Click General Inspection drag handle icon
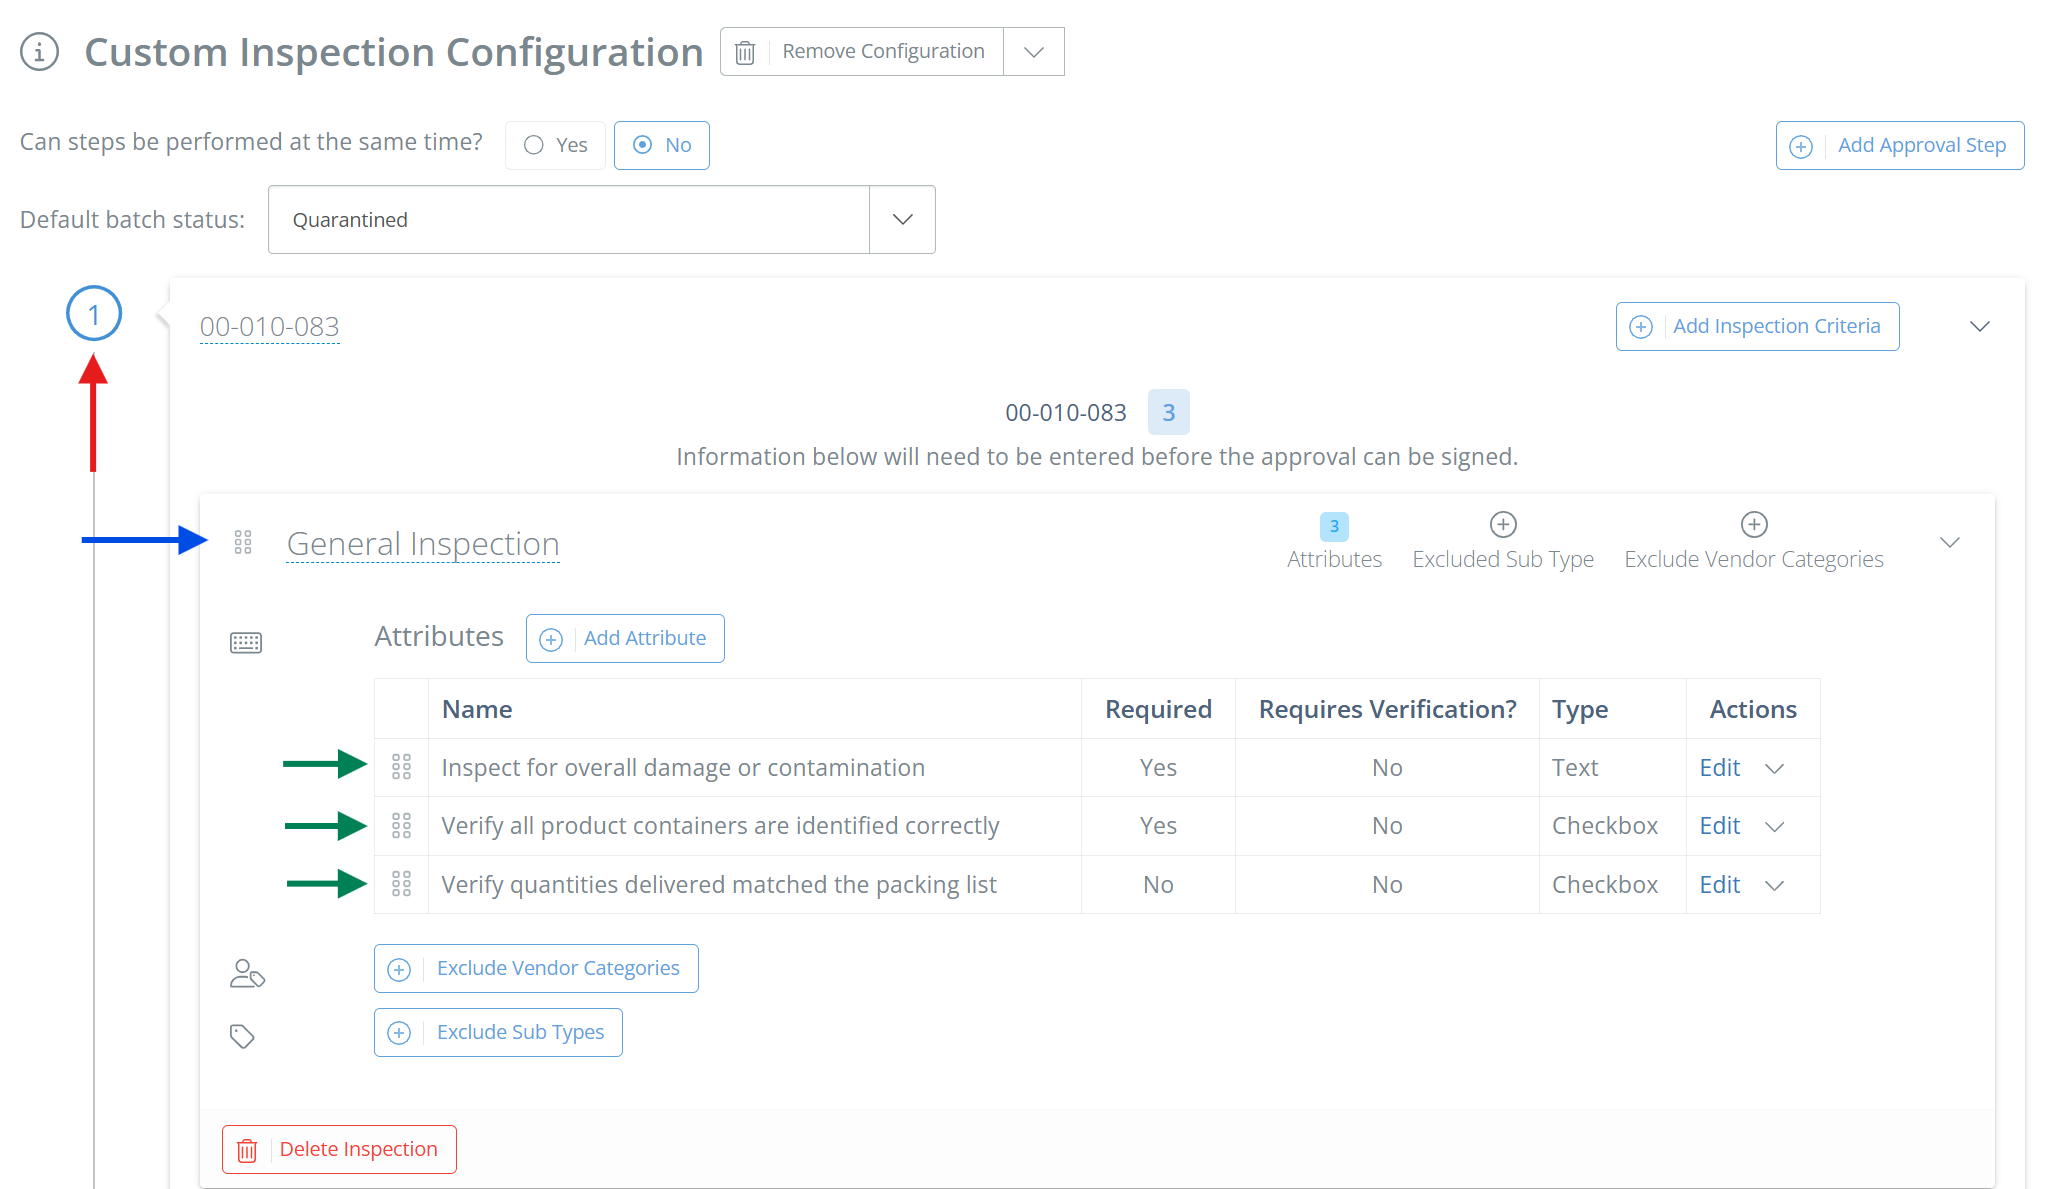Viewport: 2065px width, 1189px height. tap(243, 542)
